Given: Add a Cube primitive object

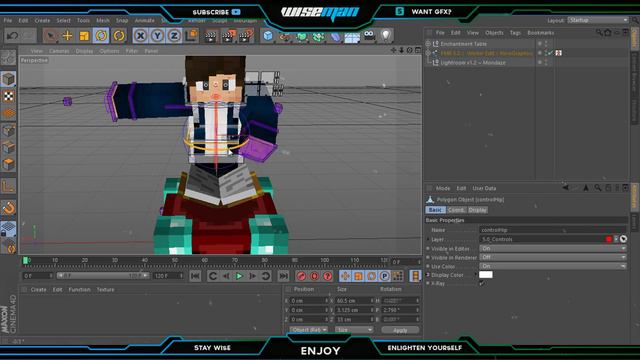Looking at the screenshot, I should pyautogui.click(x=268, y=36).
